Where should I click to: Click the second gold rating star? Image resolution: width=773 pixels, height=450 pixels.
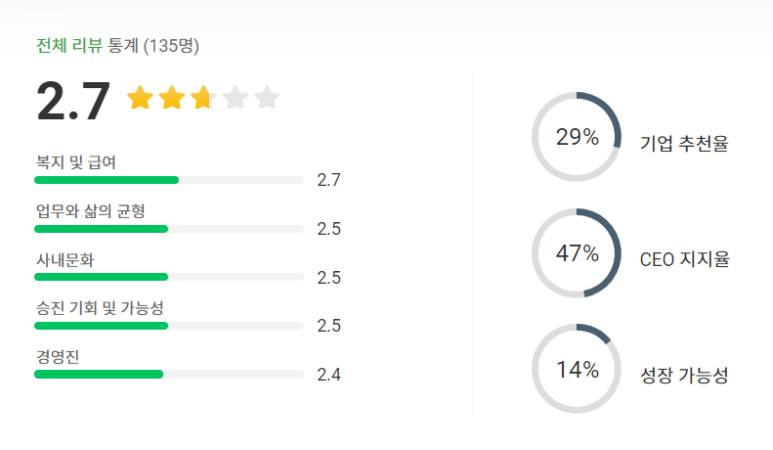pos(172,97)
